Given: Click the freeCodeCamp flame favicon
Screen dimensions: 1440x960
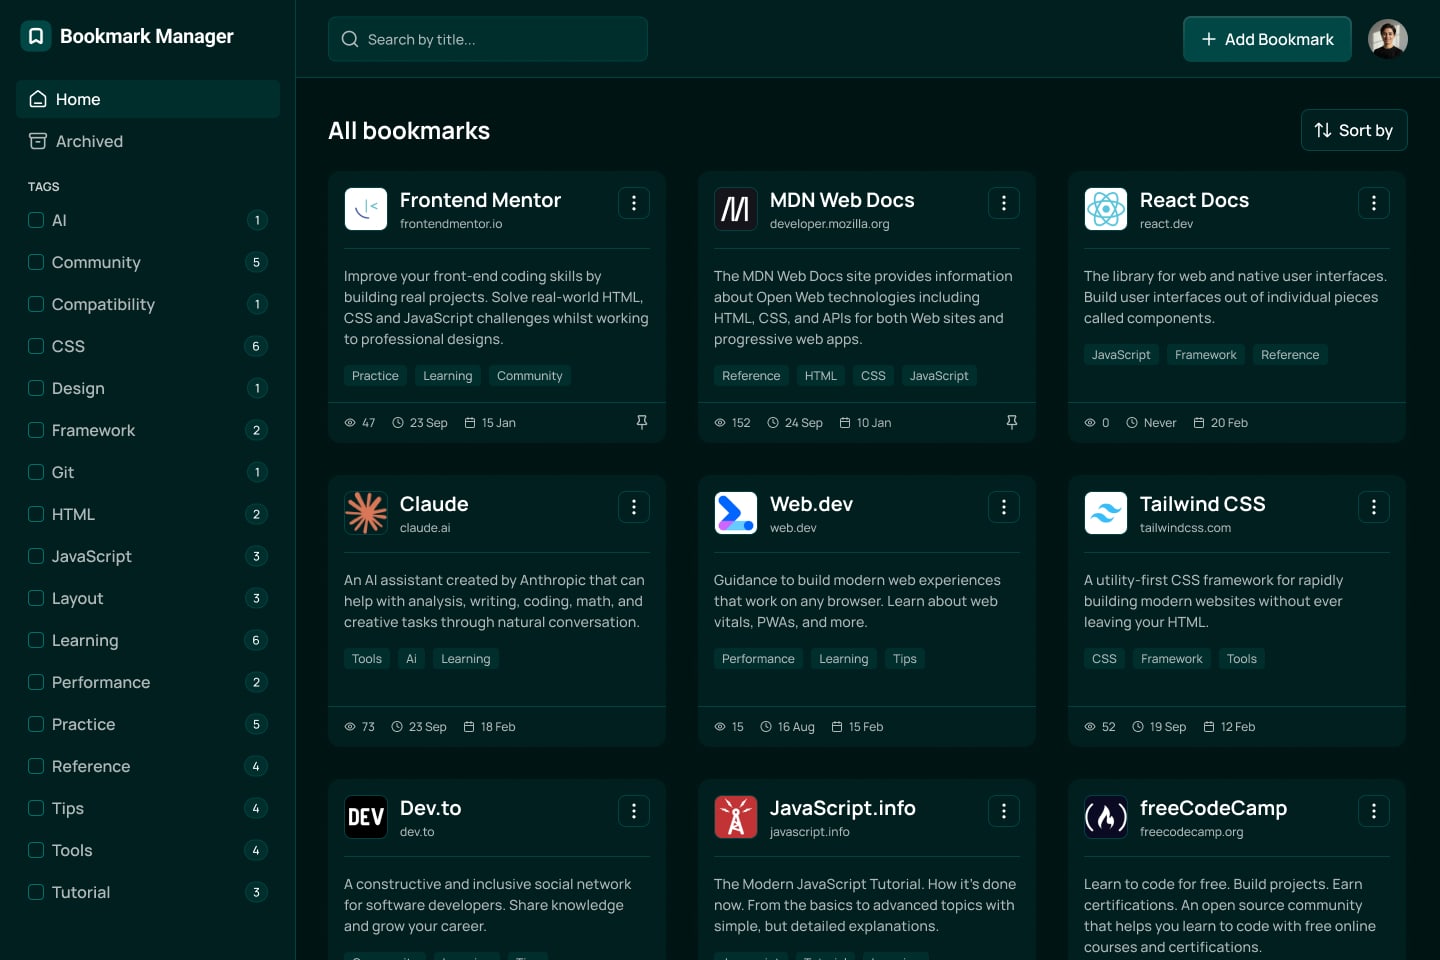Looking at the screenshot, I should [x=1106, y=817].
